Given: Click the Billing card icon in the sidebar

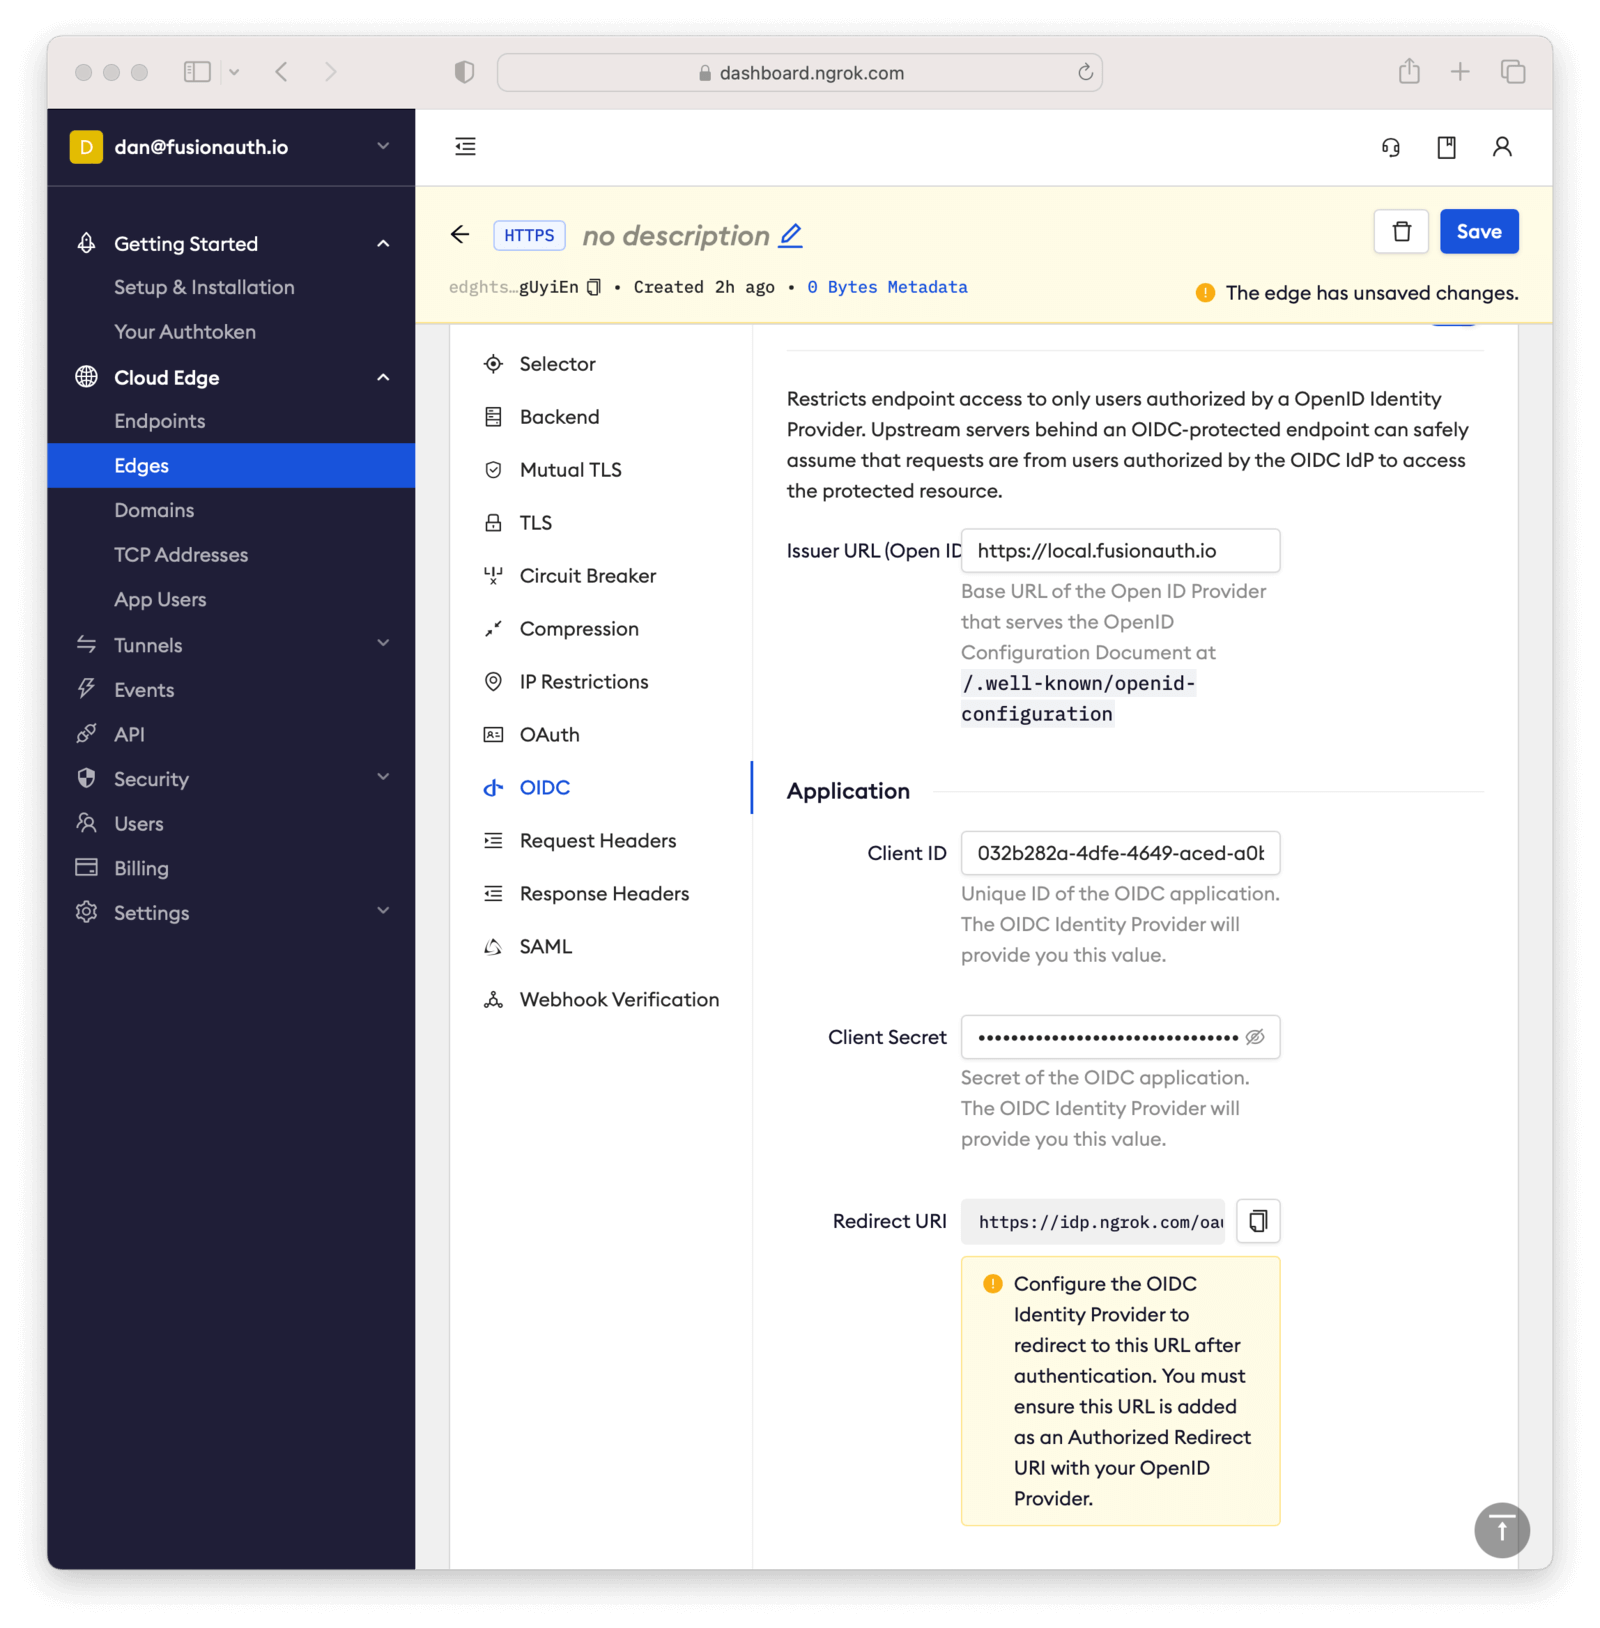Looking at the screenshot, I should pos(87,868).
